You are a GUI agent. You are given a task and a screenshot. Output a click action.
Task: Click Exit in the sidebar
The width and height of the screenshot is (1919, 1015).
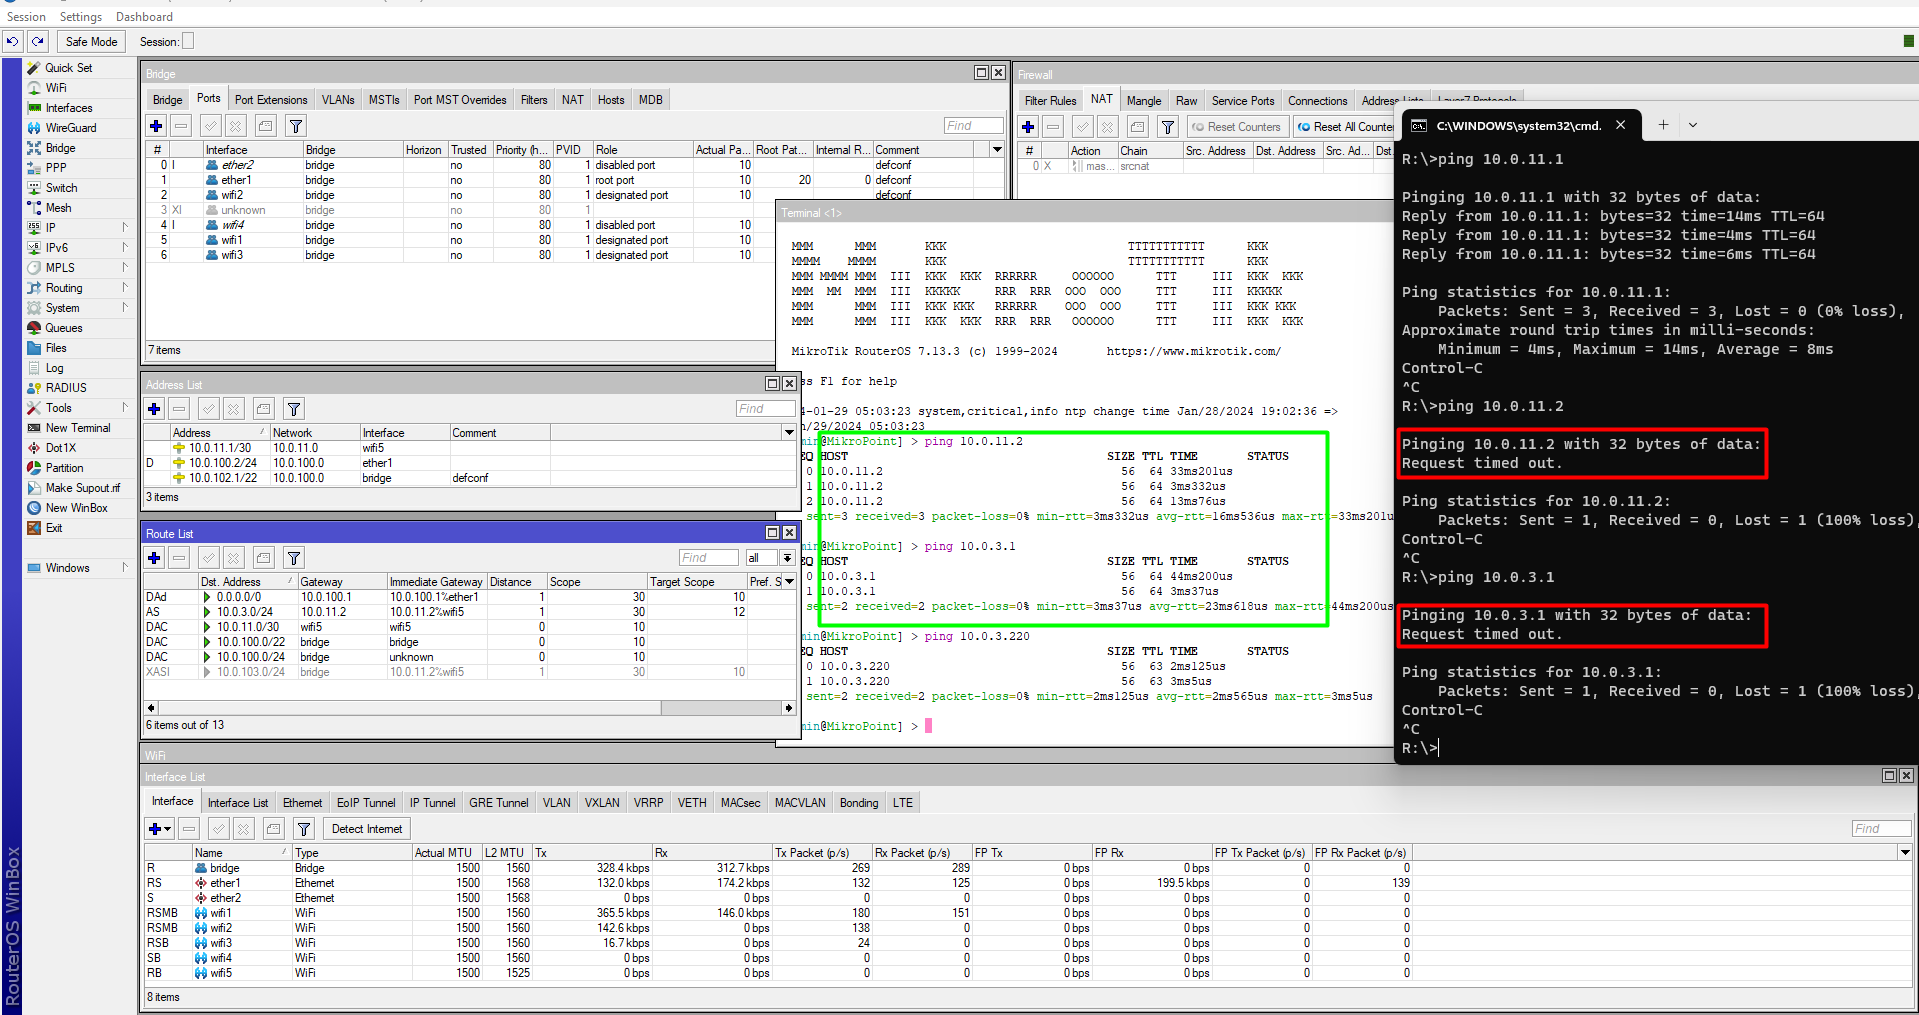(54, 528)
